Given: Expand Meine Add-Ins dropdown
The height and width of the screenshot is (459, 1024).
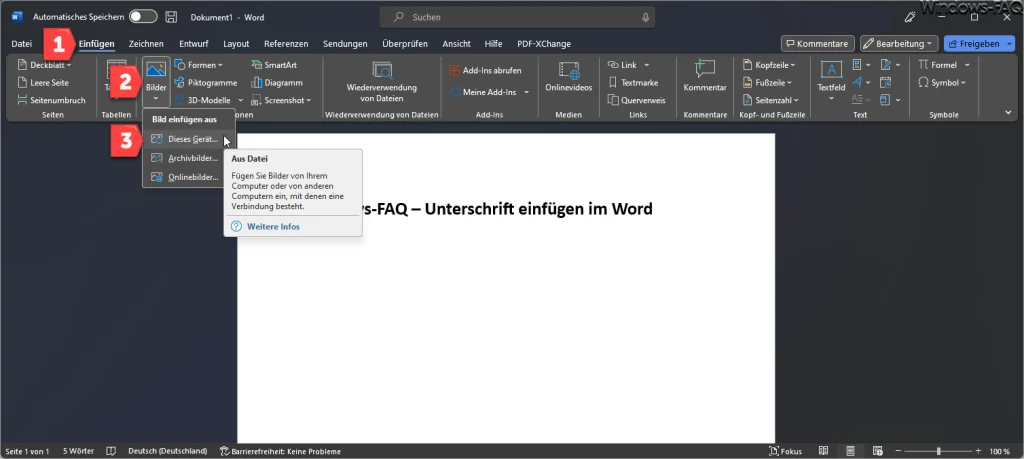Looking at the screenshot, I should coord(526,92).
